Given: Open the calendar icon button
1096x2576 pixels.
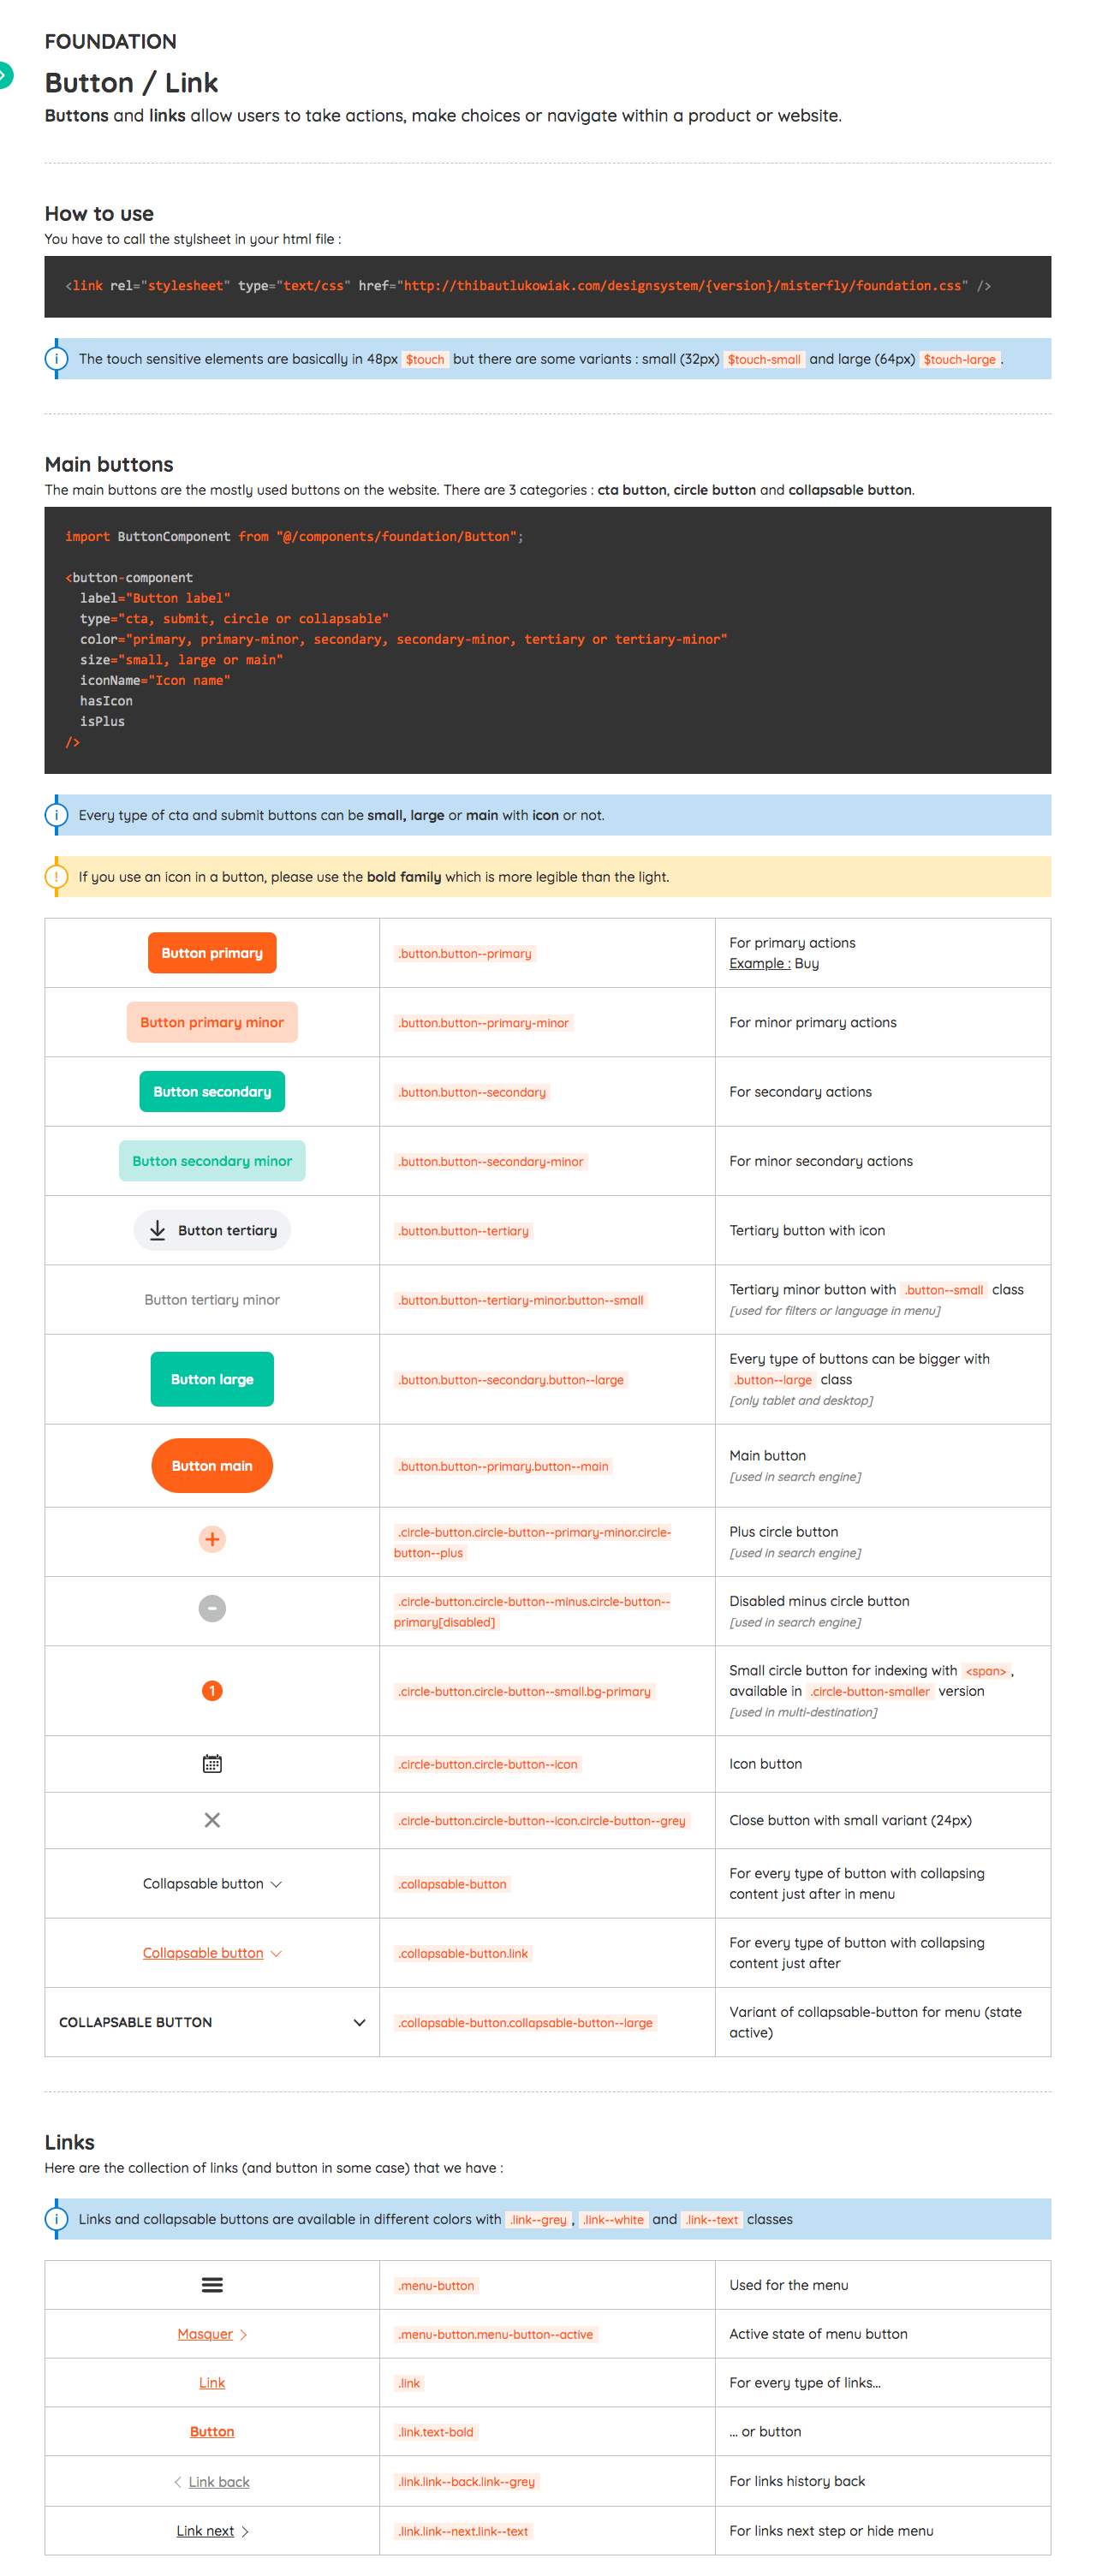Looking at the screenshot, I should point(212,1763).
